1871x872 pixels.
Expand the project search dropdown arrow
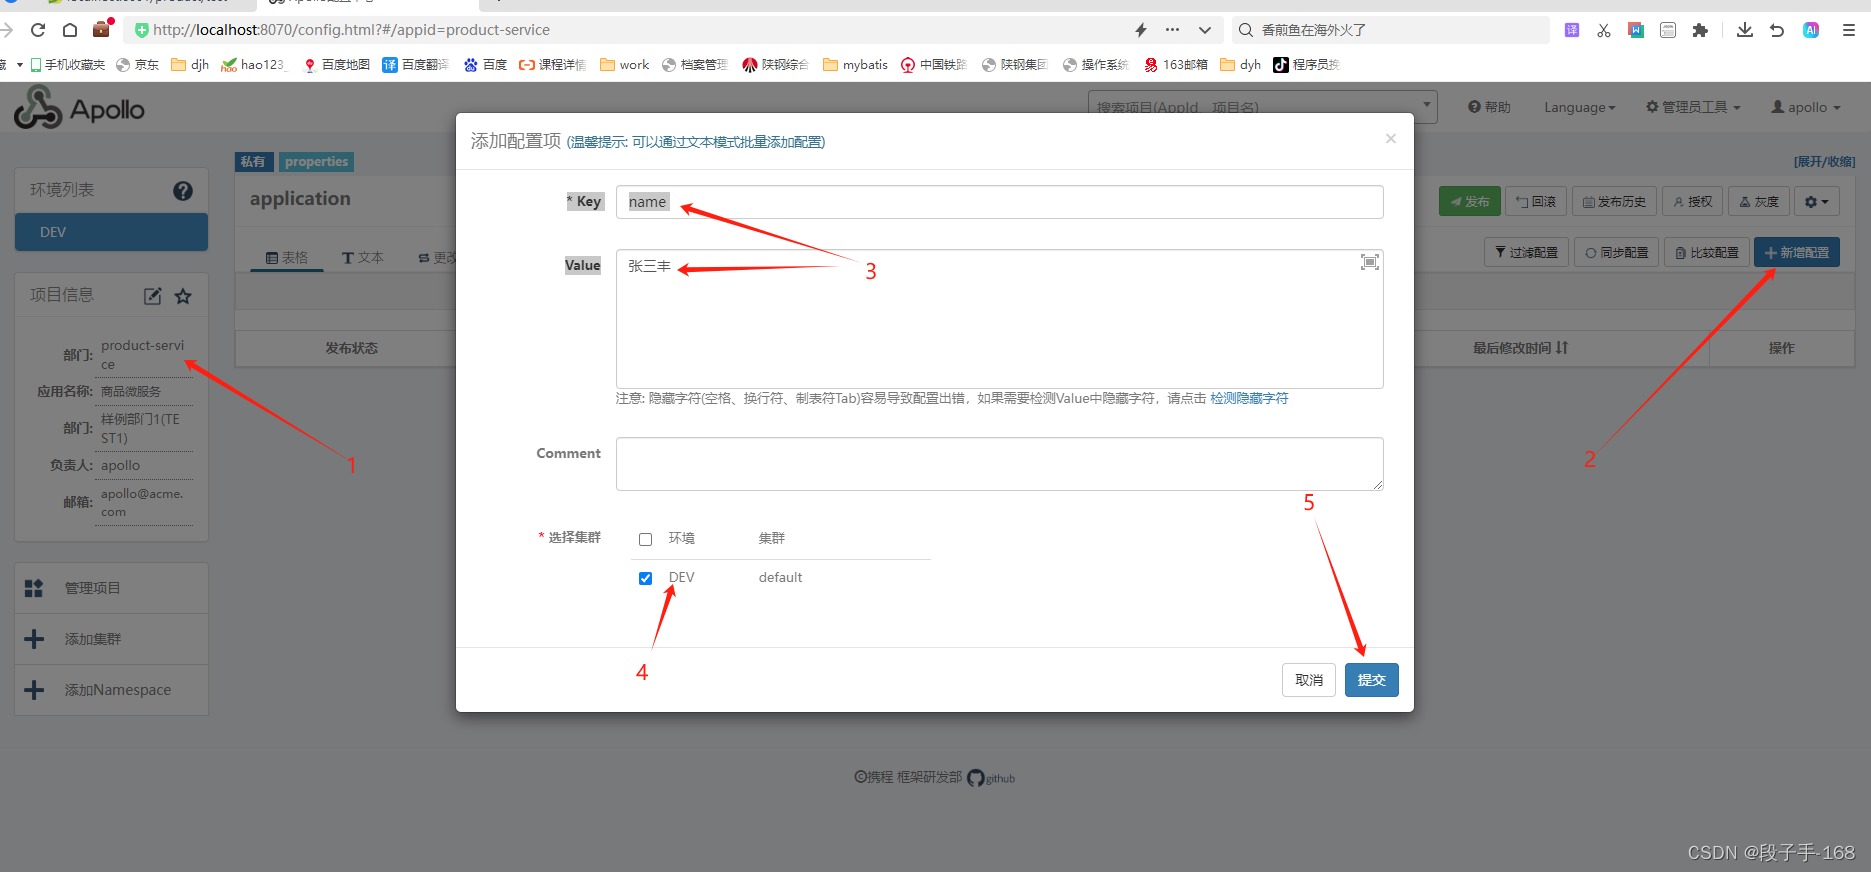coord(1427,104)
